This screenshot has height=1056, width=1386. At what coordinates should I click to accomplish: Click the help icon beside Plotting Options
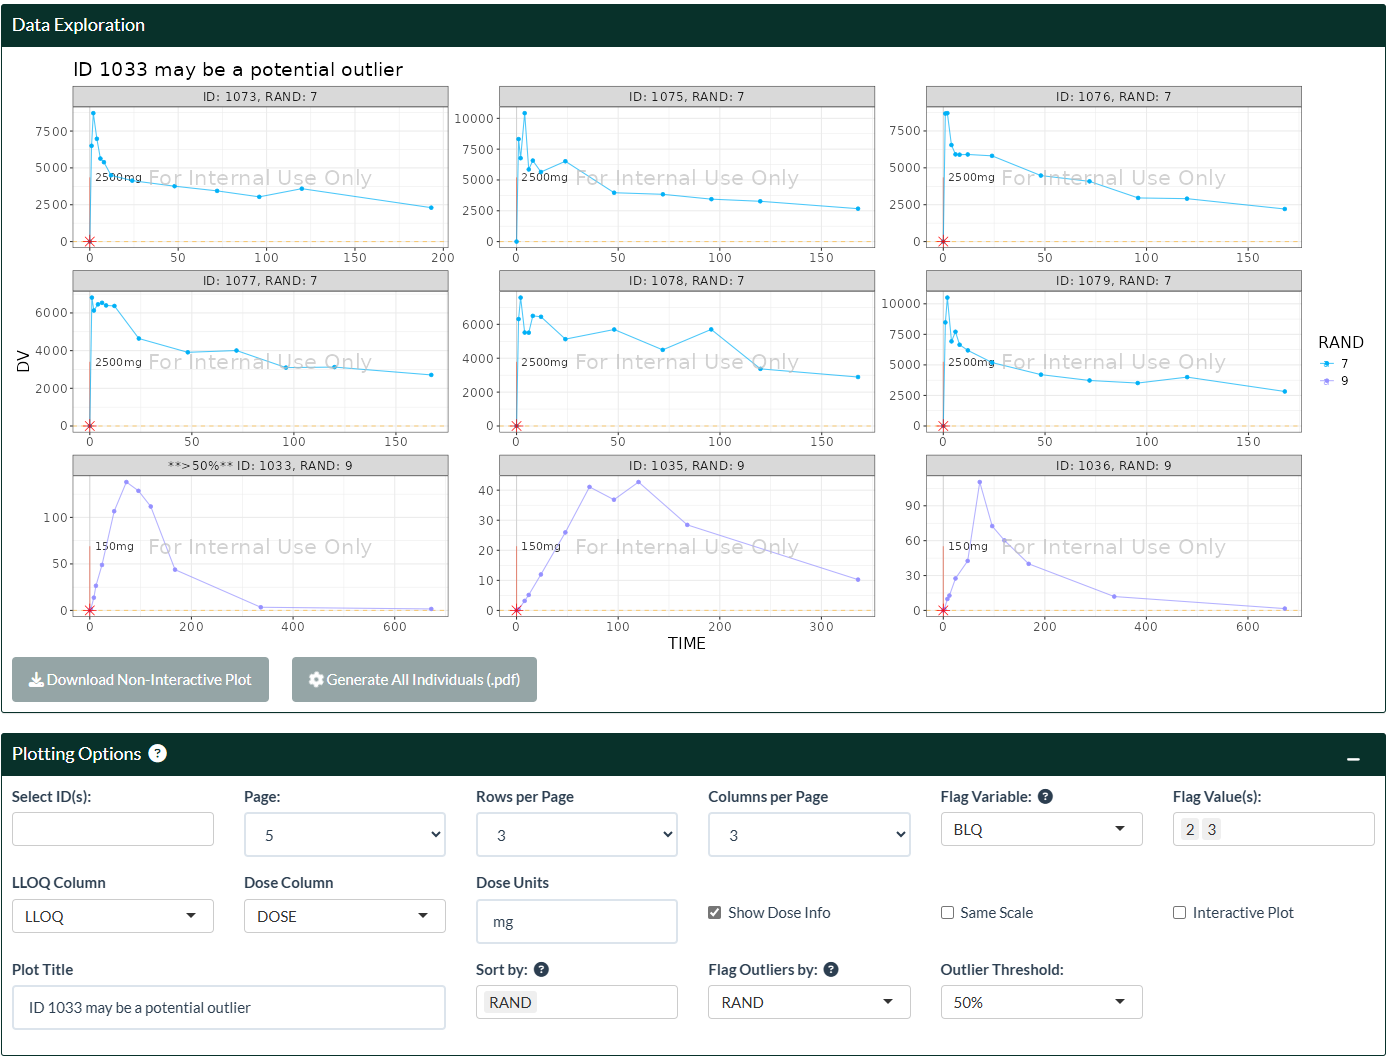(158, 754)
